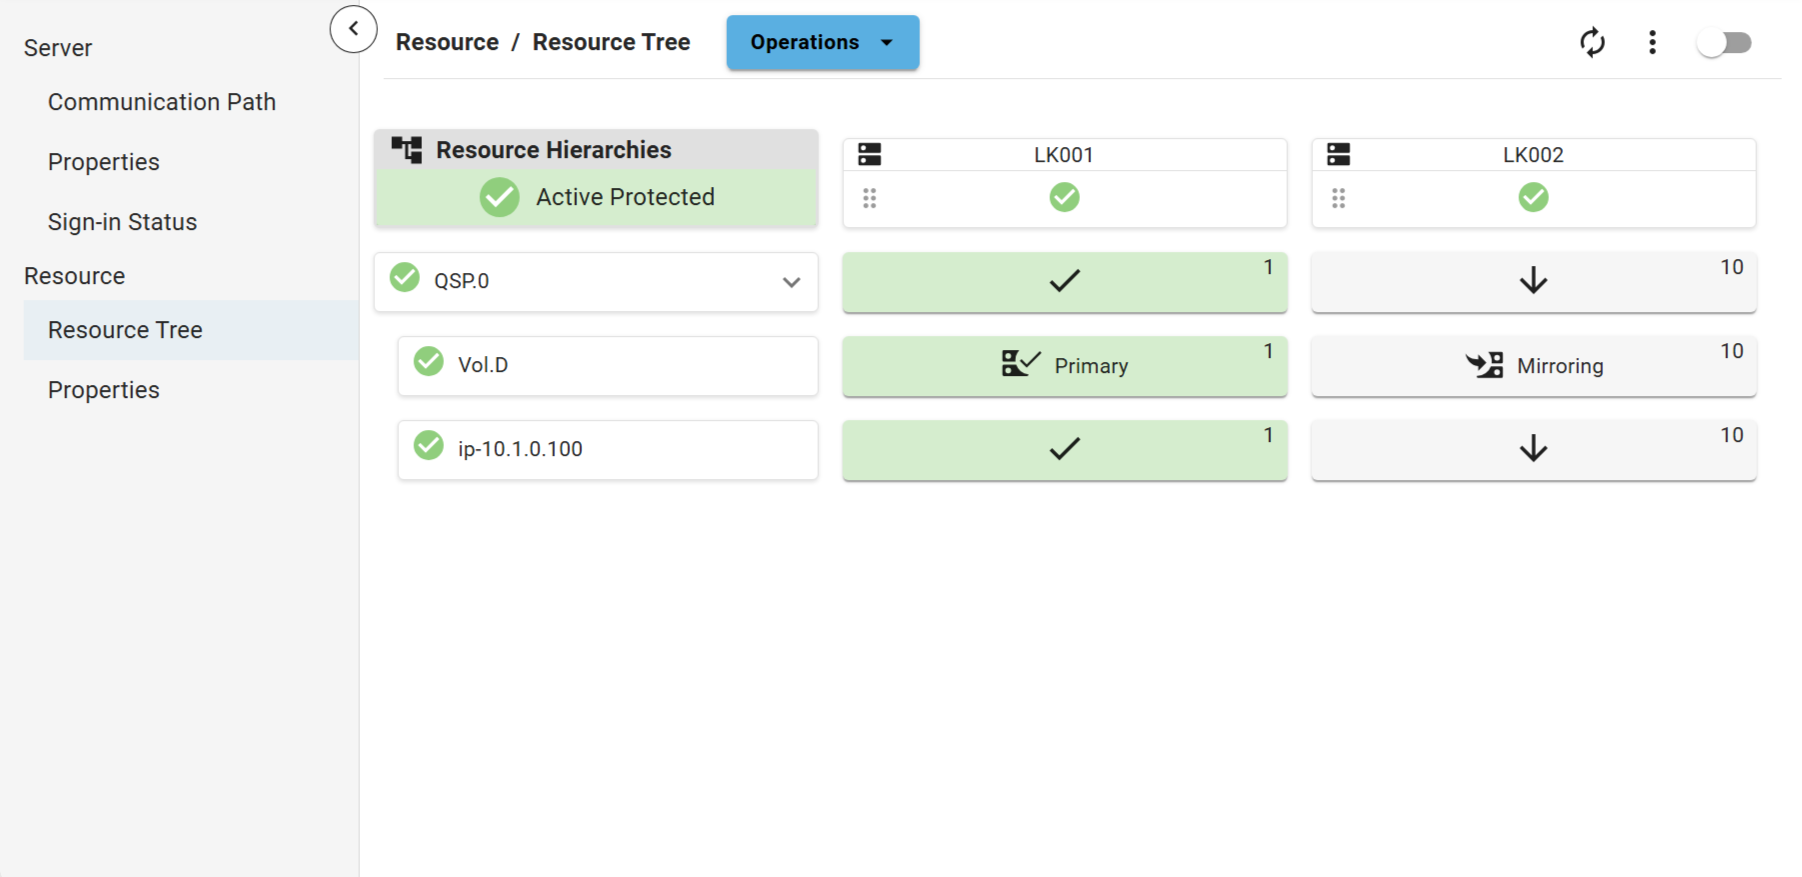This screenshot has width=1802, height=877.
Task: Click the Resource Hierarchies tree icon
Action: (x=406, y=150)
